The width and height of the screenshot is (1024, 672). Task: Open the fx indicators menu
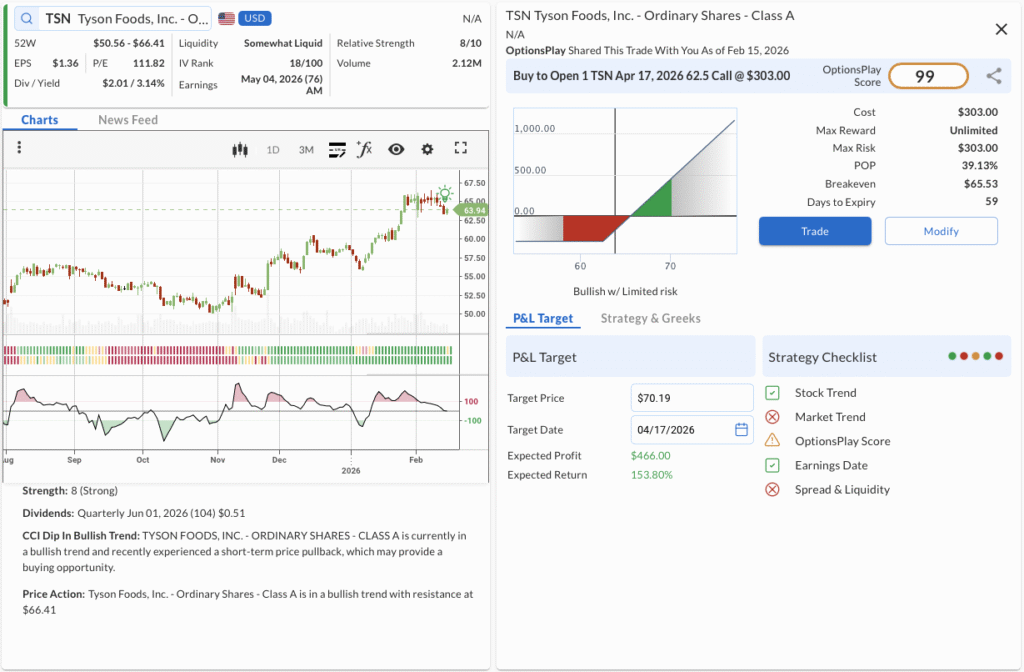coord(365,149)
